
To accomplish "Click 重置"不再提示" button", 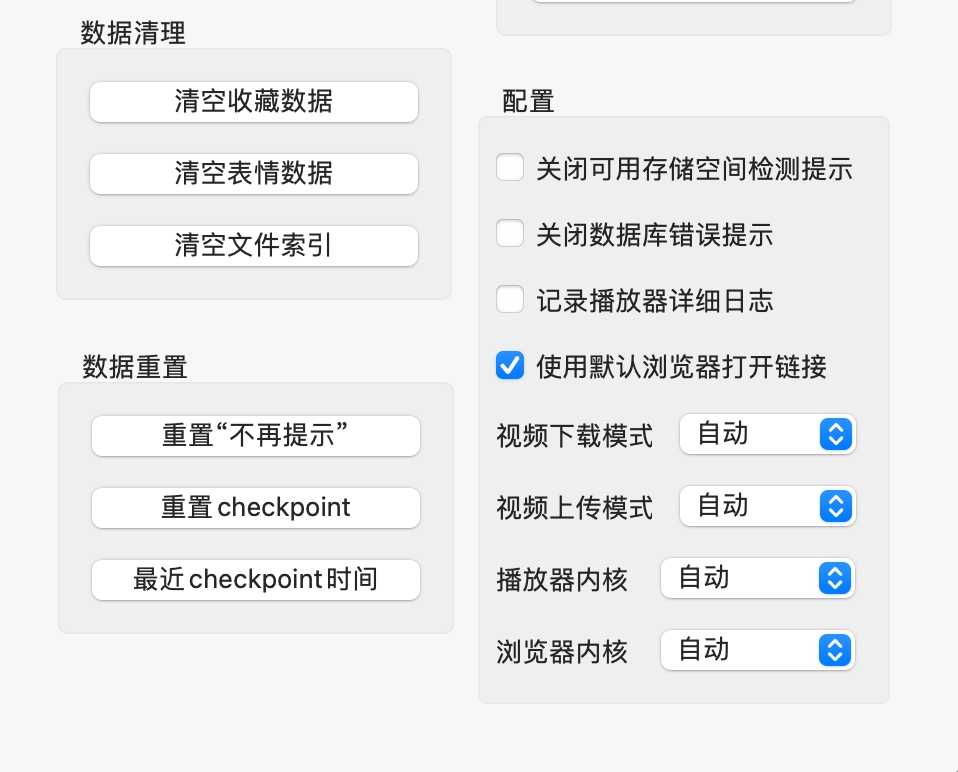I will [x=255, y=435].
